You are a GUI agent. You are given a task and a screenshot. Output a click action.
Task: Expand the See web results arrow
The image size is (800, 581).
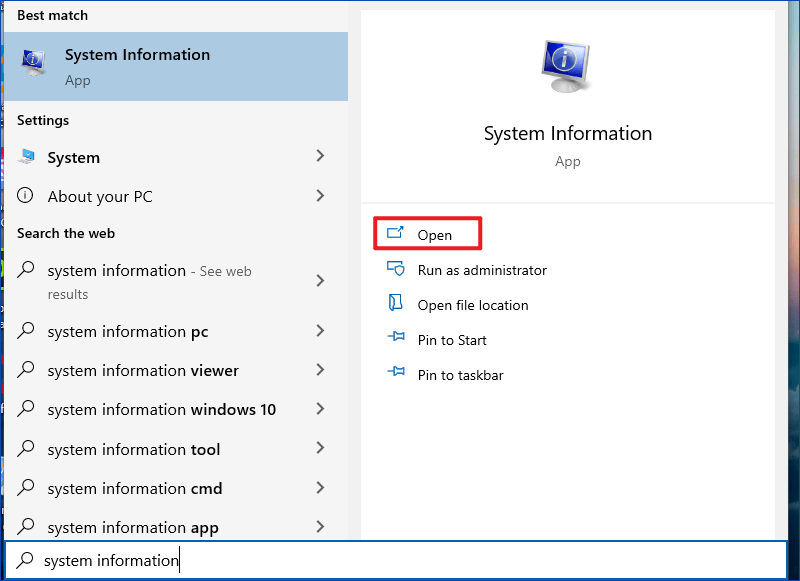[320, 282]
